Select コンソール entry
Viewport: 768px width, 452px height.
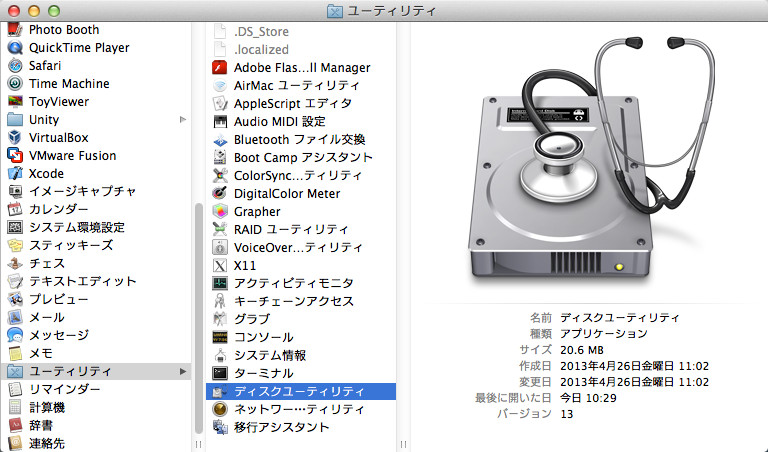301,337
